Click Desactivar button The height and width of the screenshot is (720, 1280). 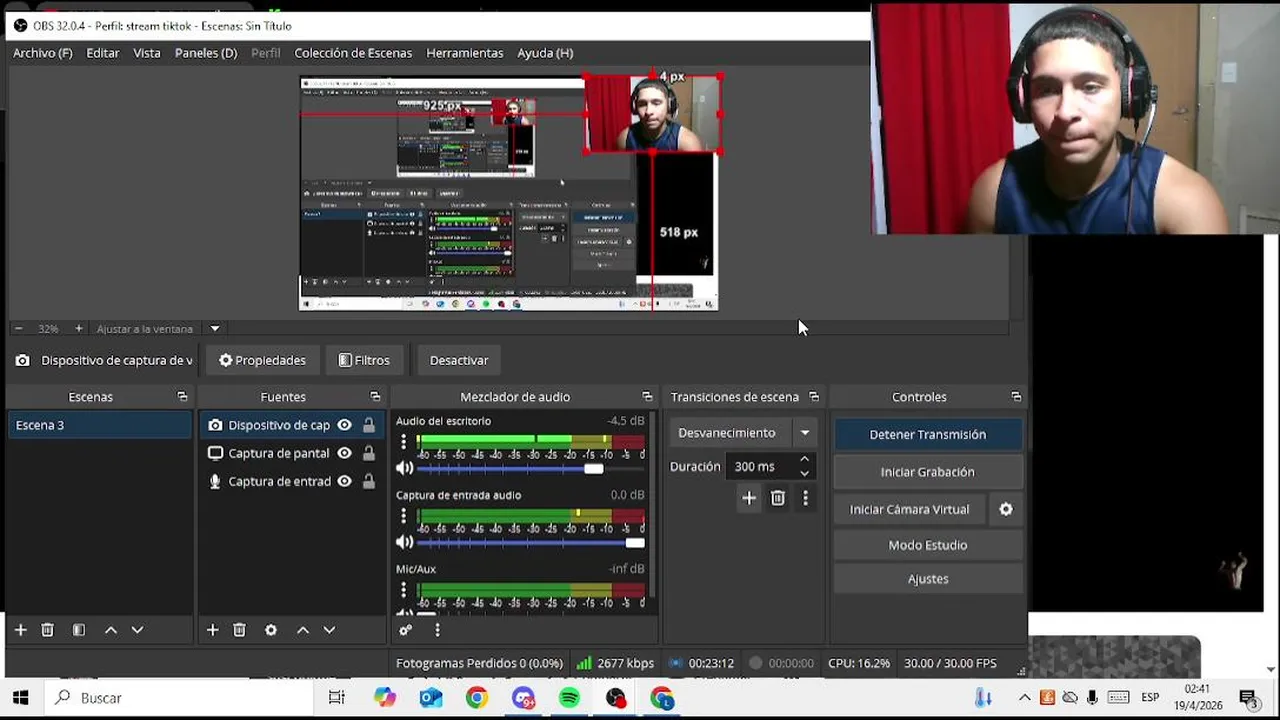459,360
